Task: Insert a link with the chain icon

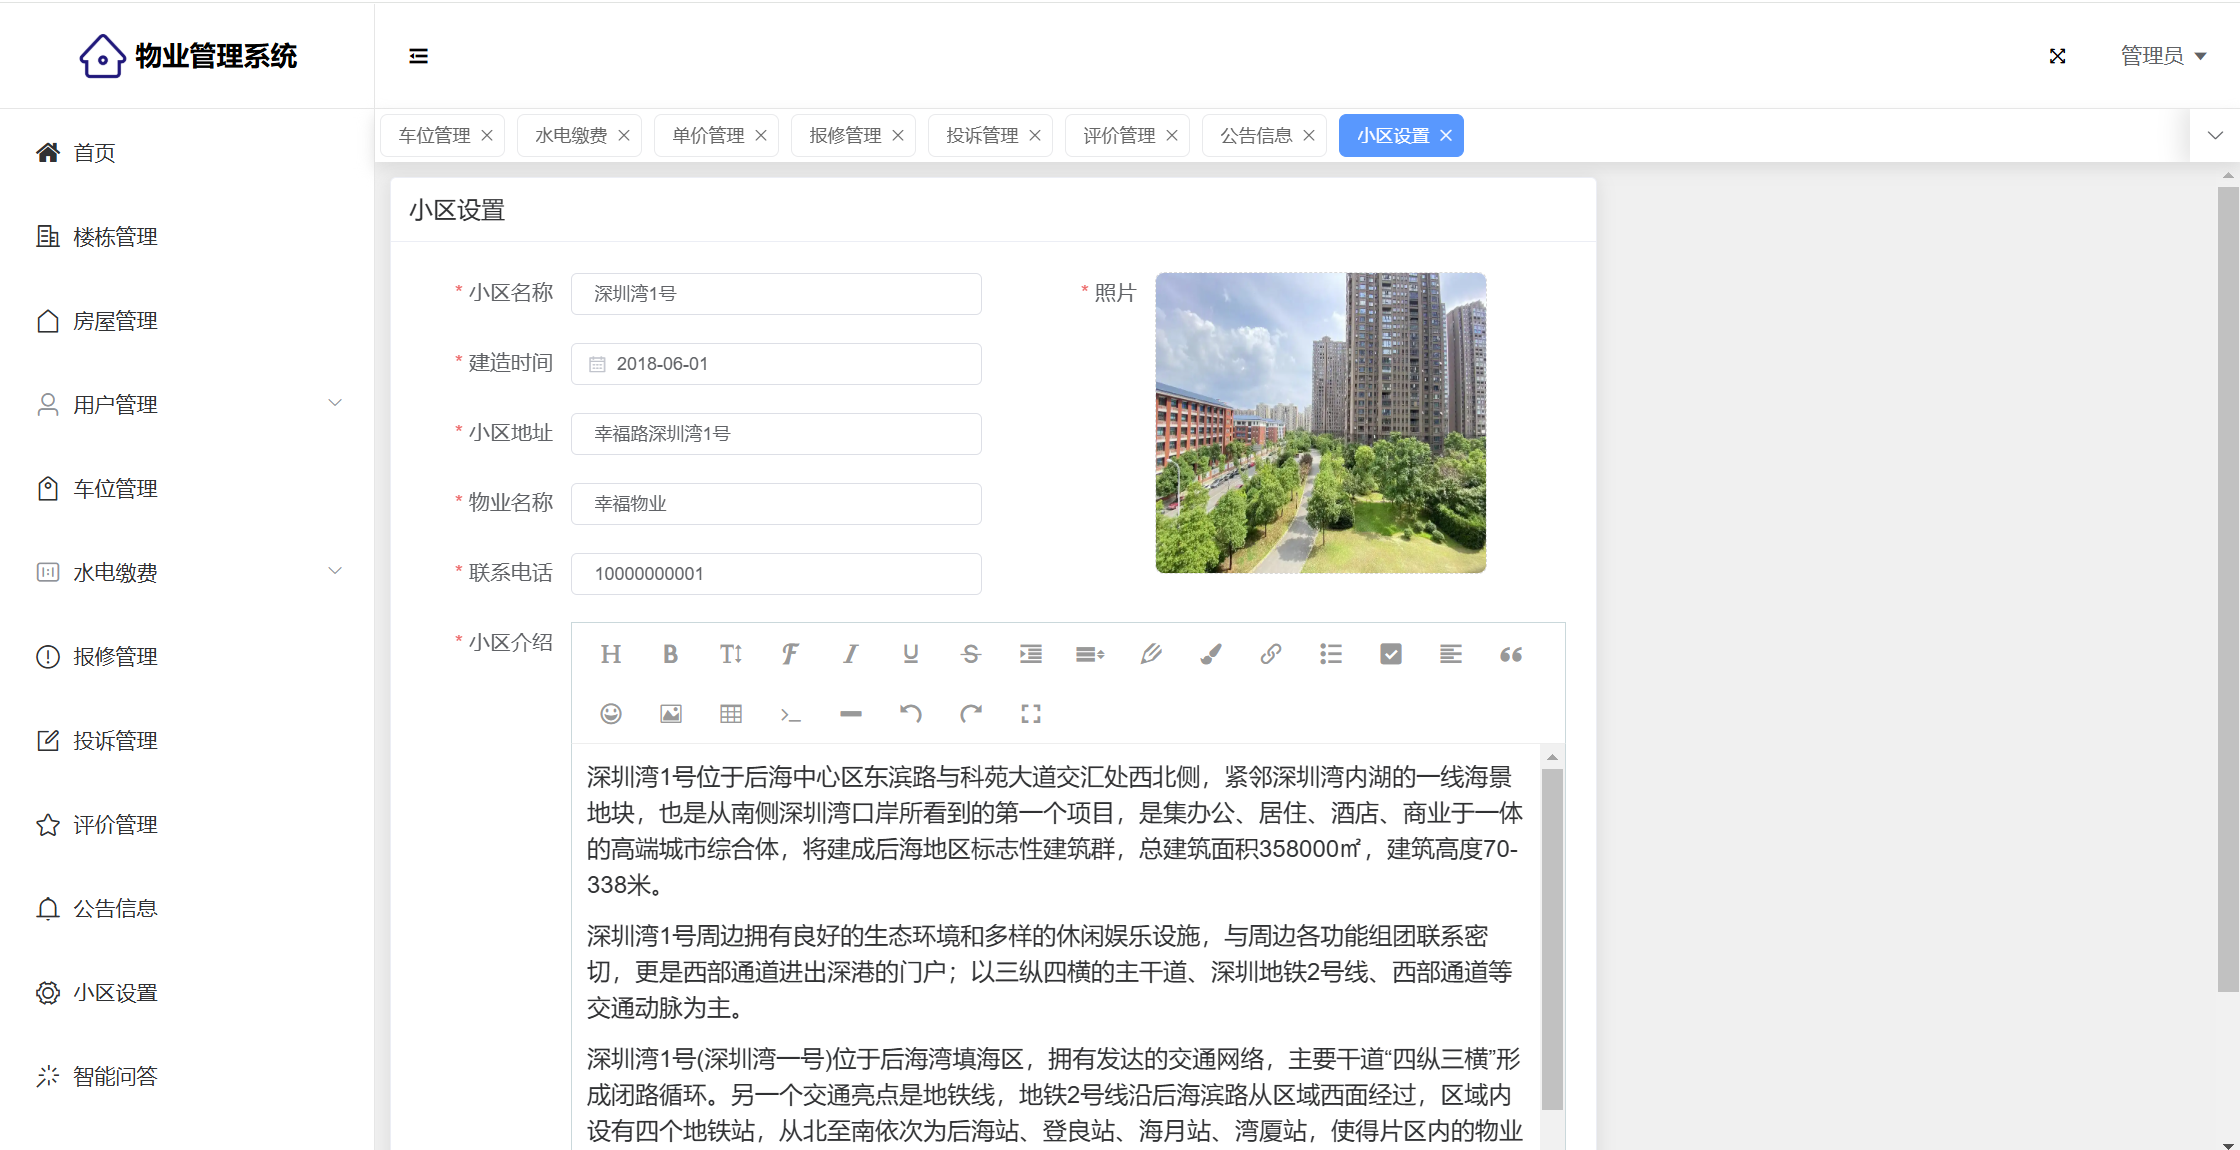Action: coord(1270,654)
